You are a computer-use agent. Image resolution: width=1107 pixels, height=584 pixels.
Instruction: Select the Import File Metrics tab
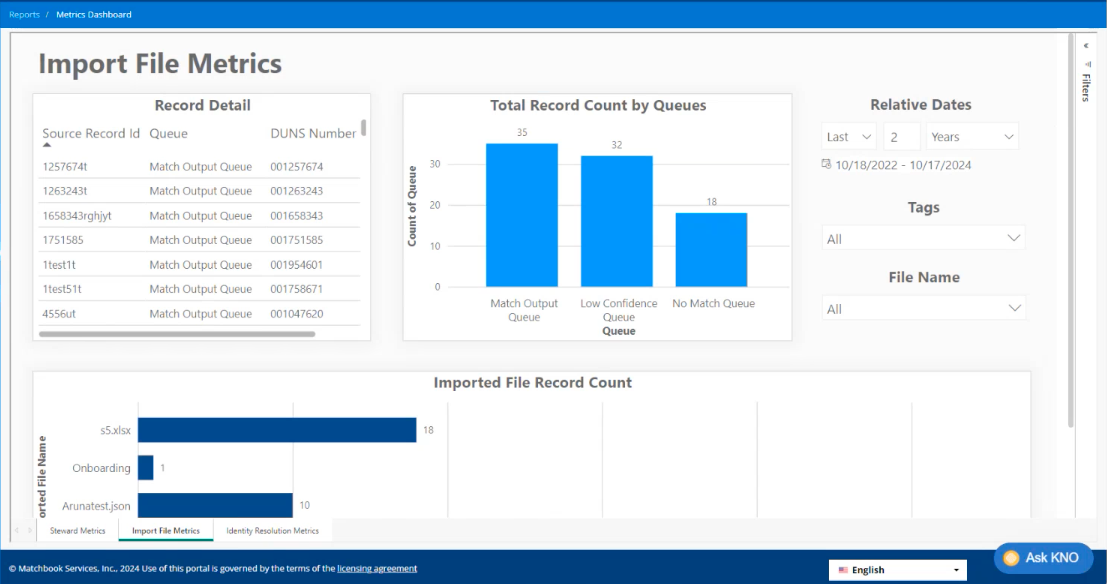(166, 530)
